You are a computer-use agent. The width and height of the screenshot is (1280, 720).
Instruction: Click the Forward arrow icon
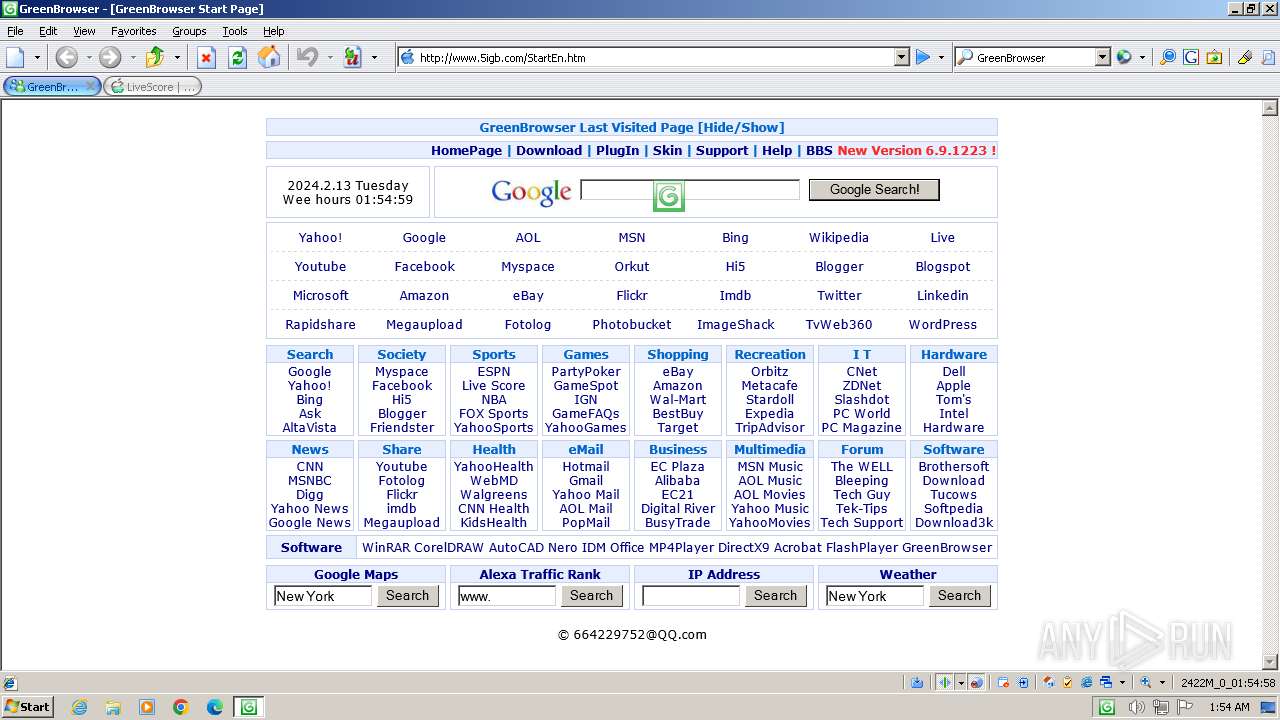coord(110,57)
